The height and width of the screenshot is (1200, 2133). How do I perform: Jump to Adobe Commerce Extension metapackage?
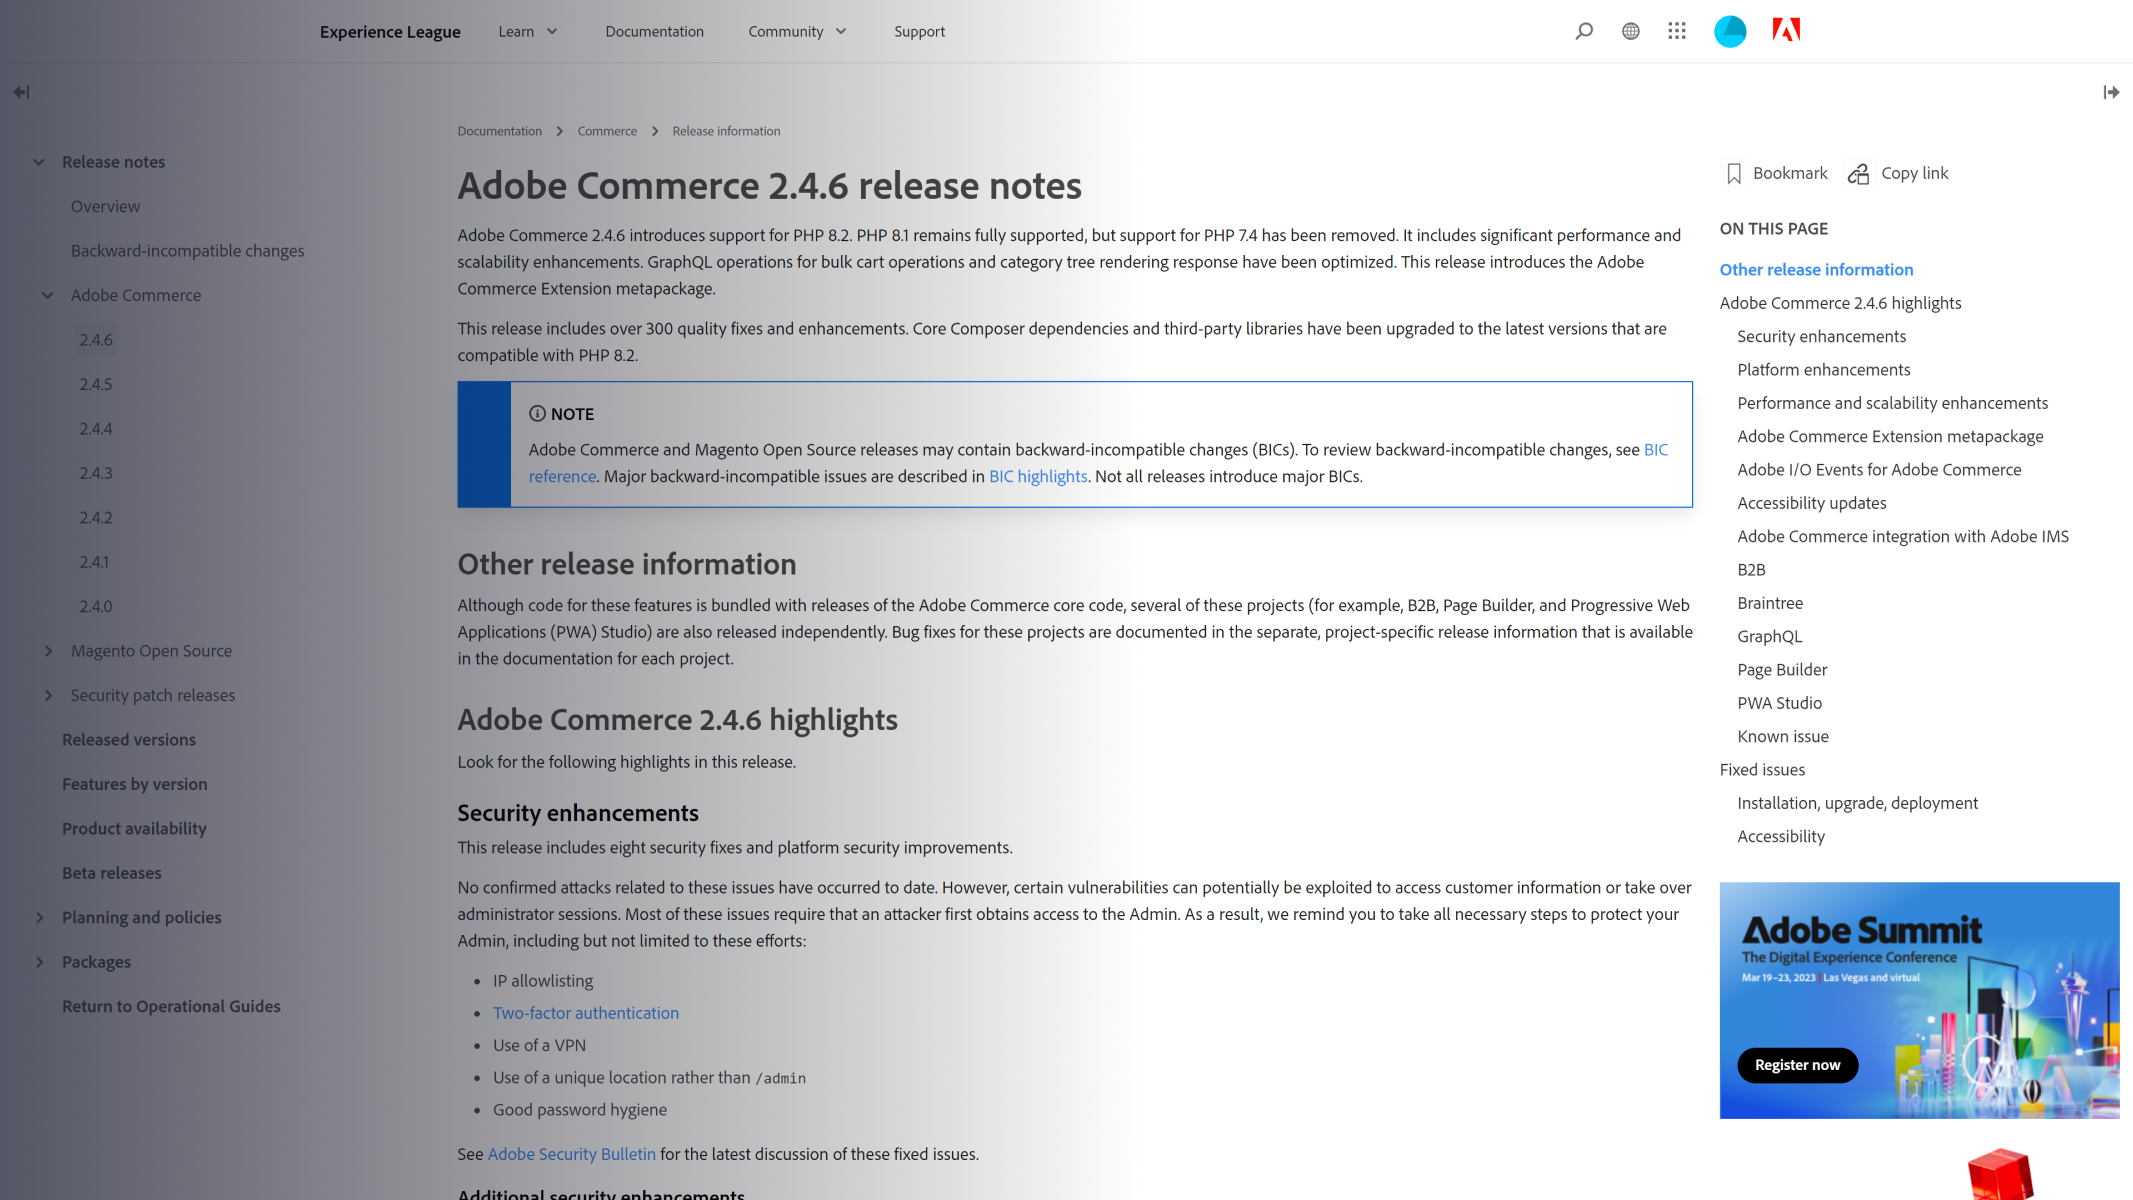click(1890, 436)
